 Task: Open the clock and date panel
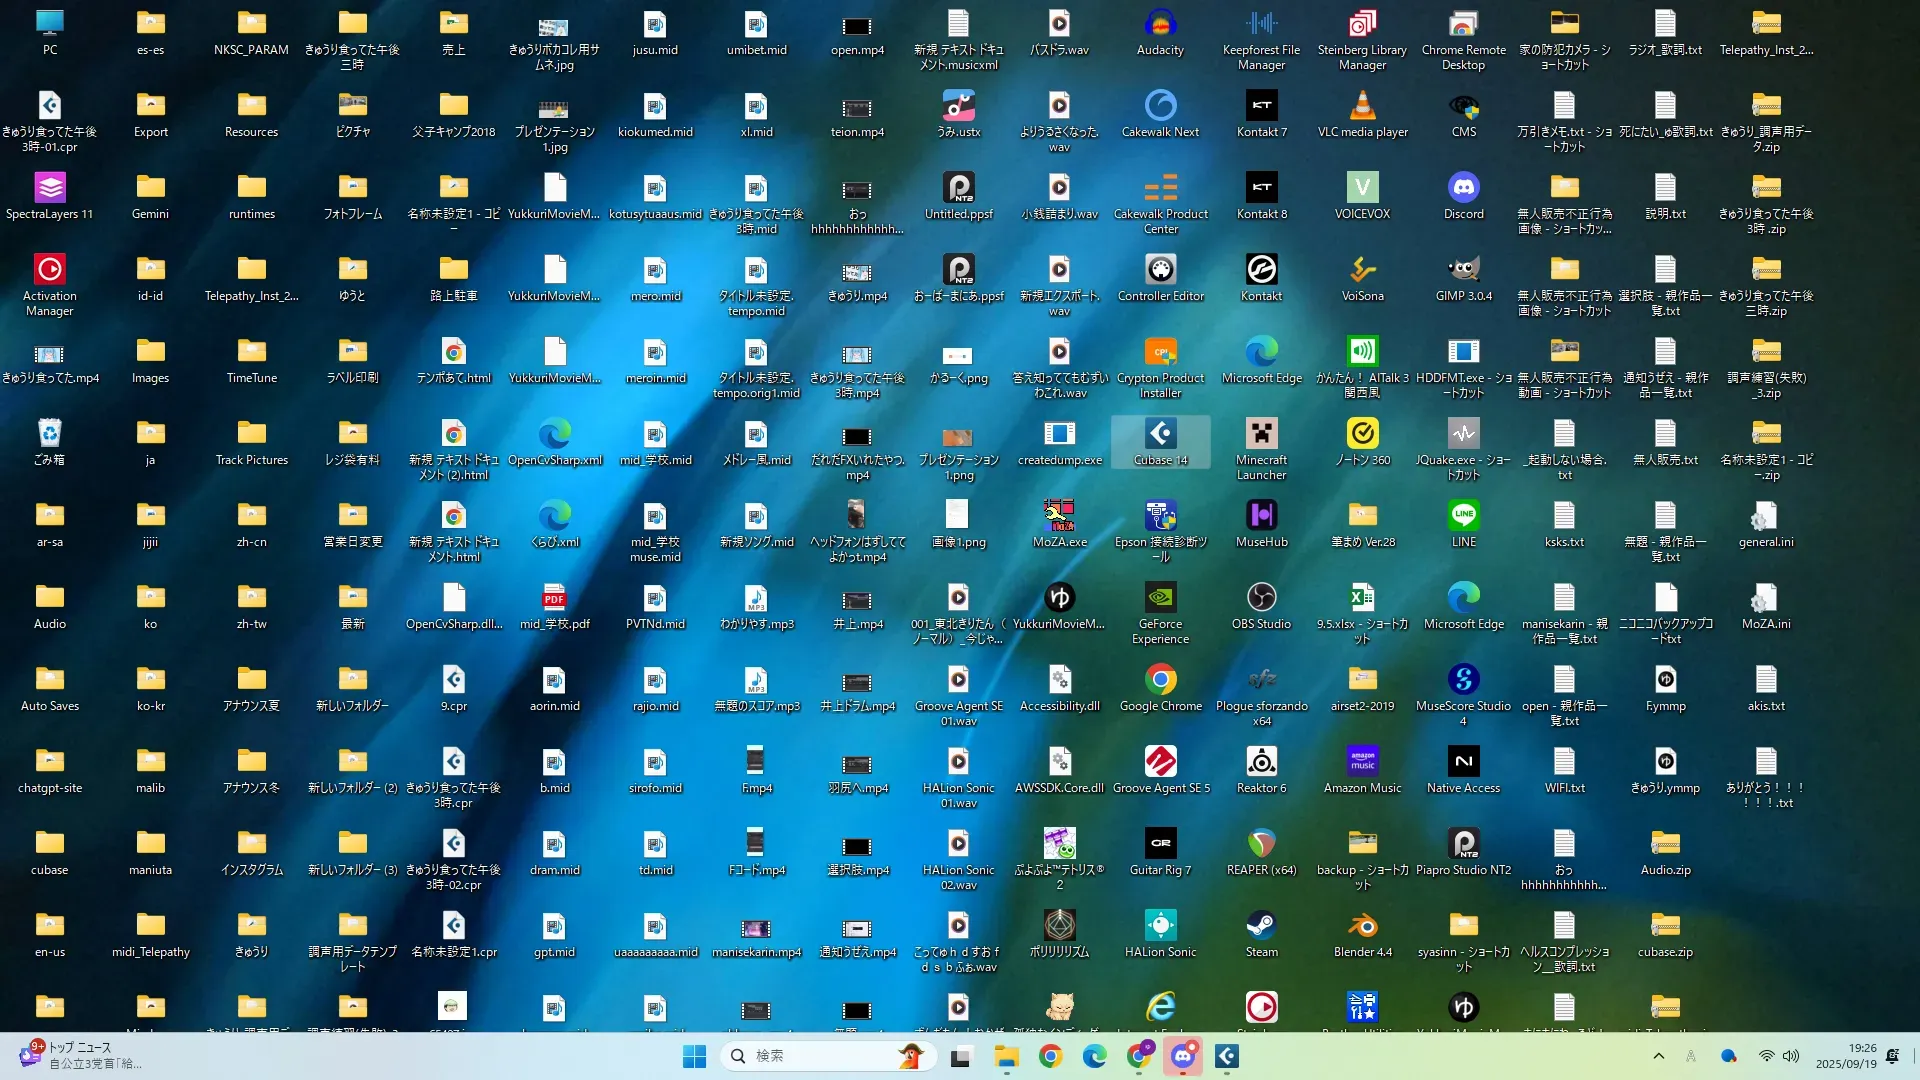point(1846,1056)
